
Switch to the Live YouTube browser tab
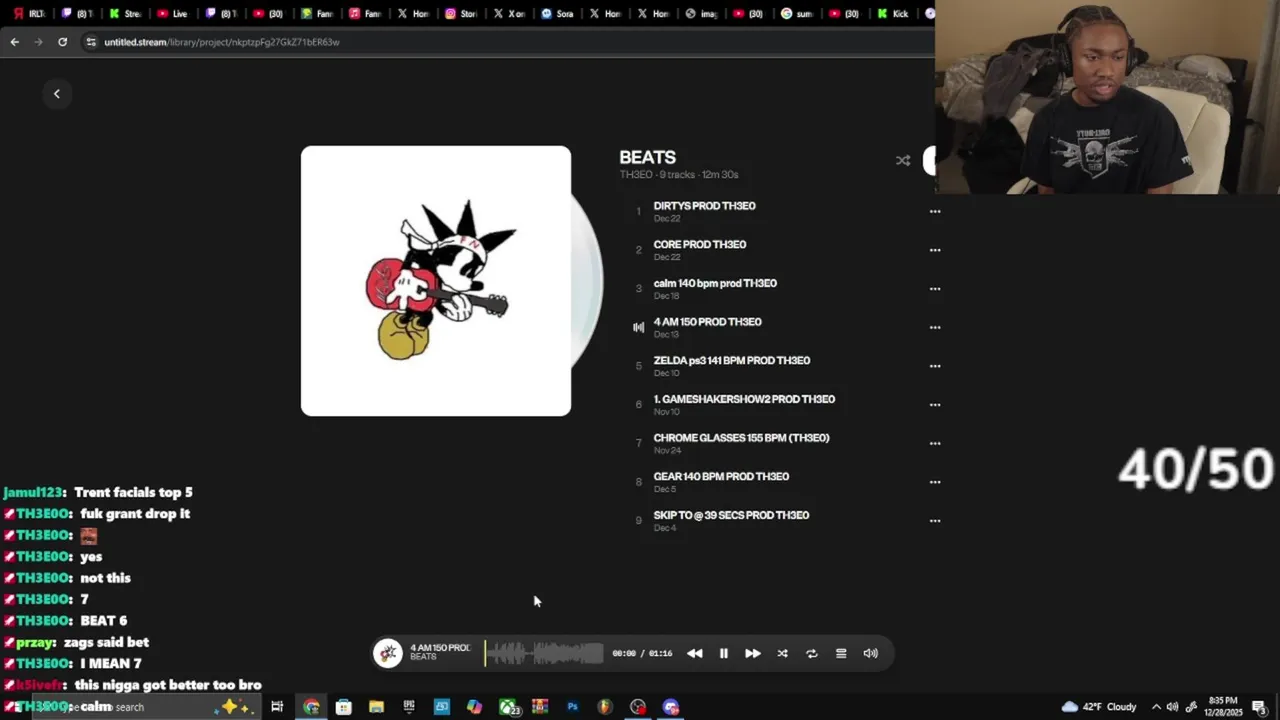pos(174,14)
